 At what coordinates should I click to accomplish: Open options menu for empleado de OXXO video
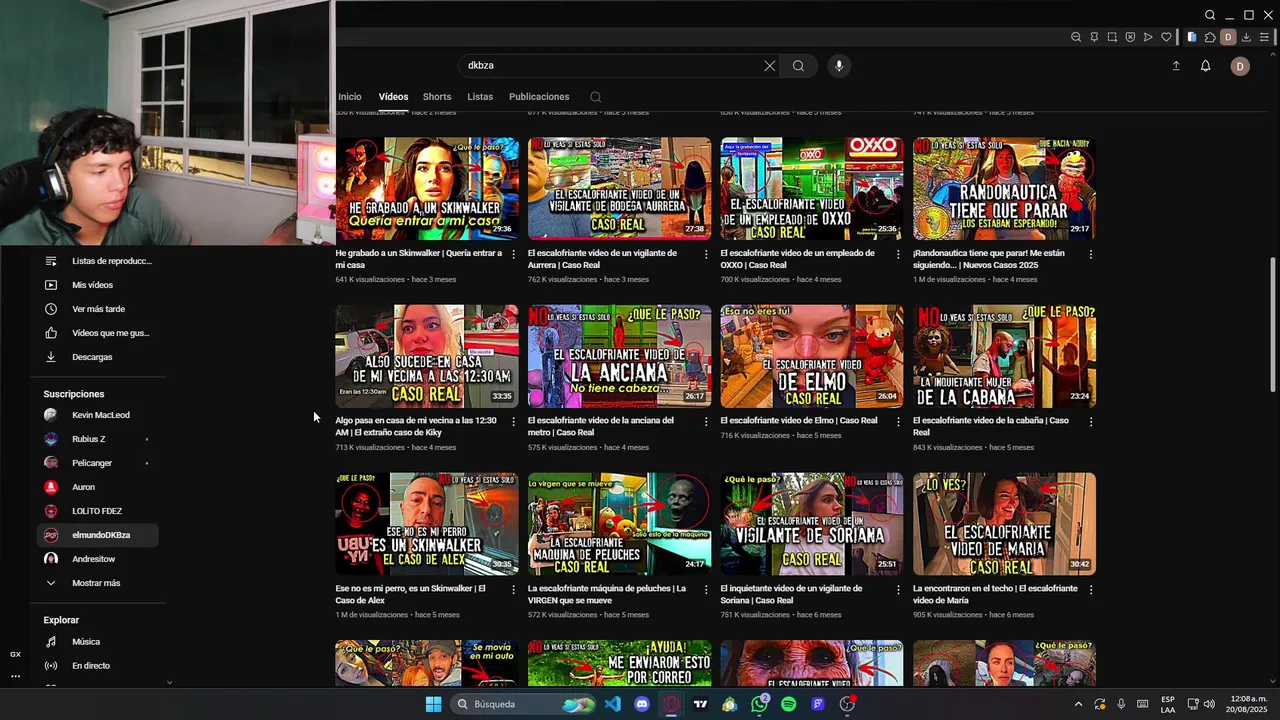click(898, 254)
